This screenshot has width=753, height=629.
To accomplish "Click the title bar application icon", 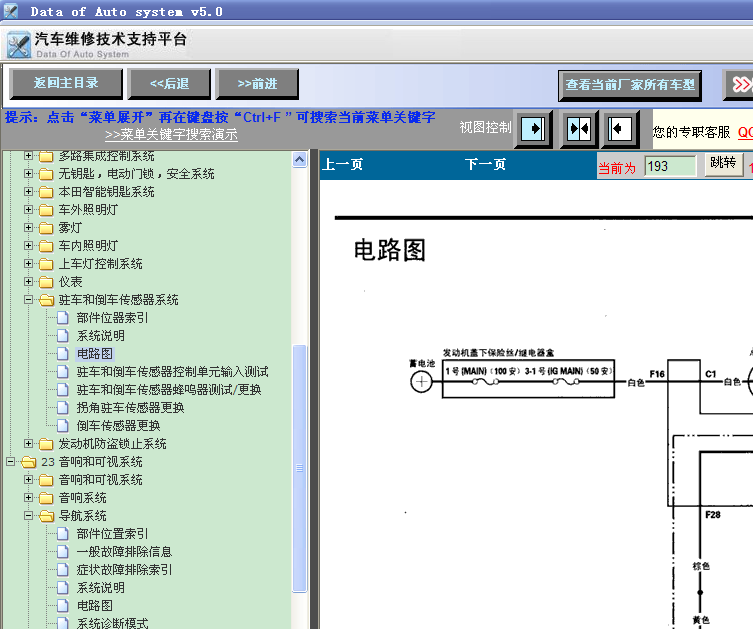I will coord(11,11).
